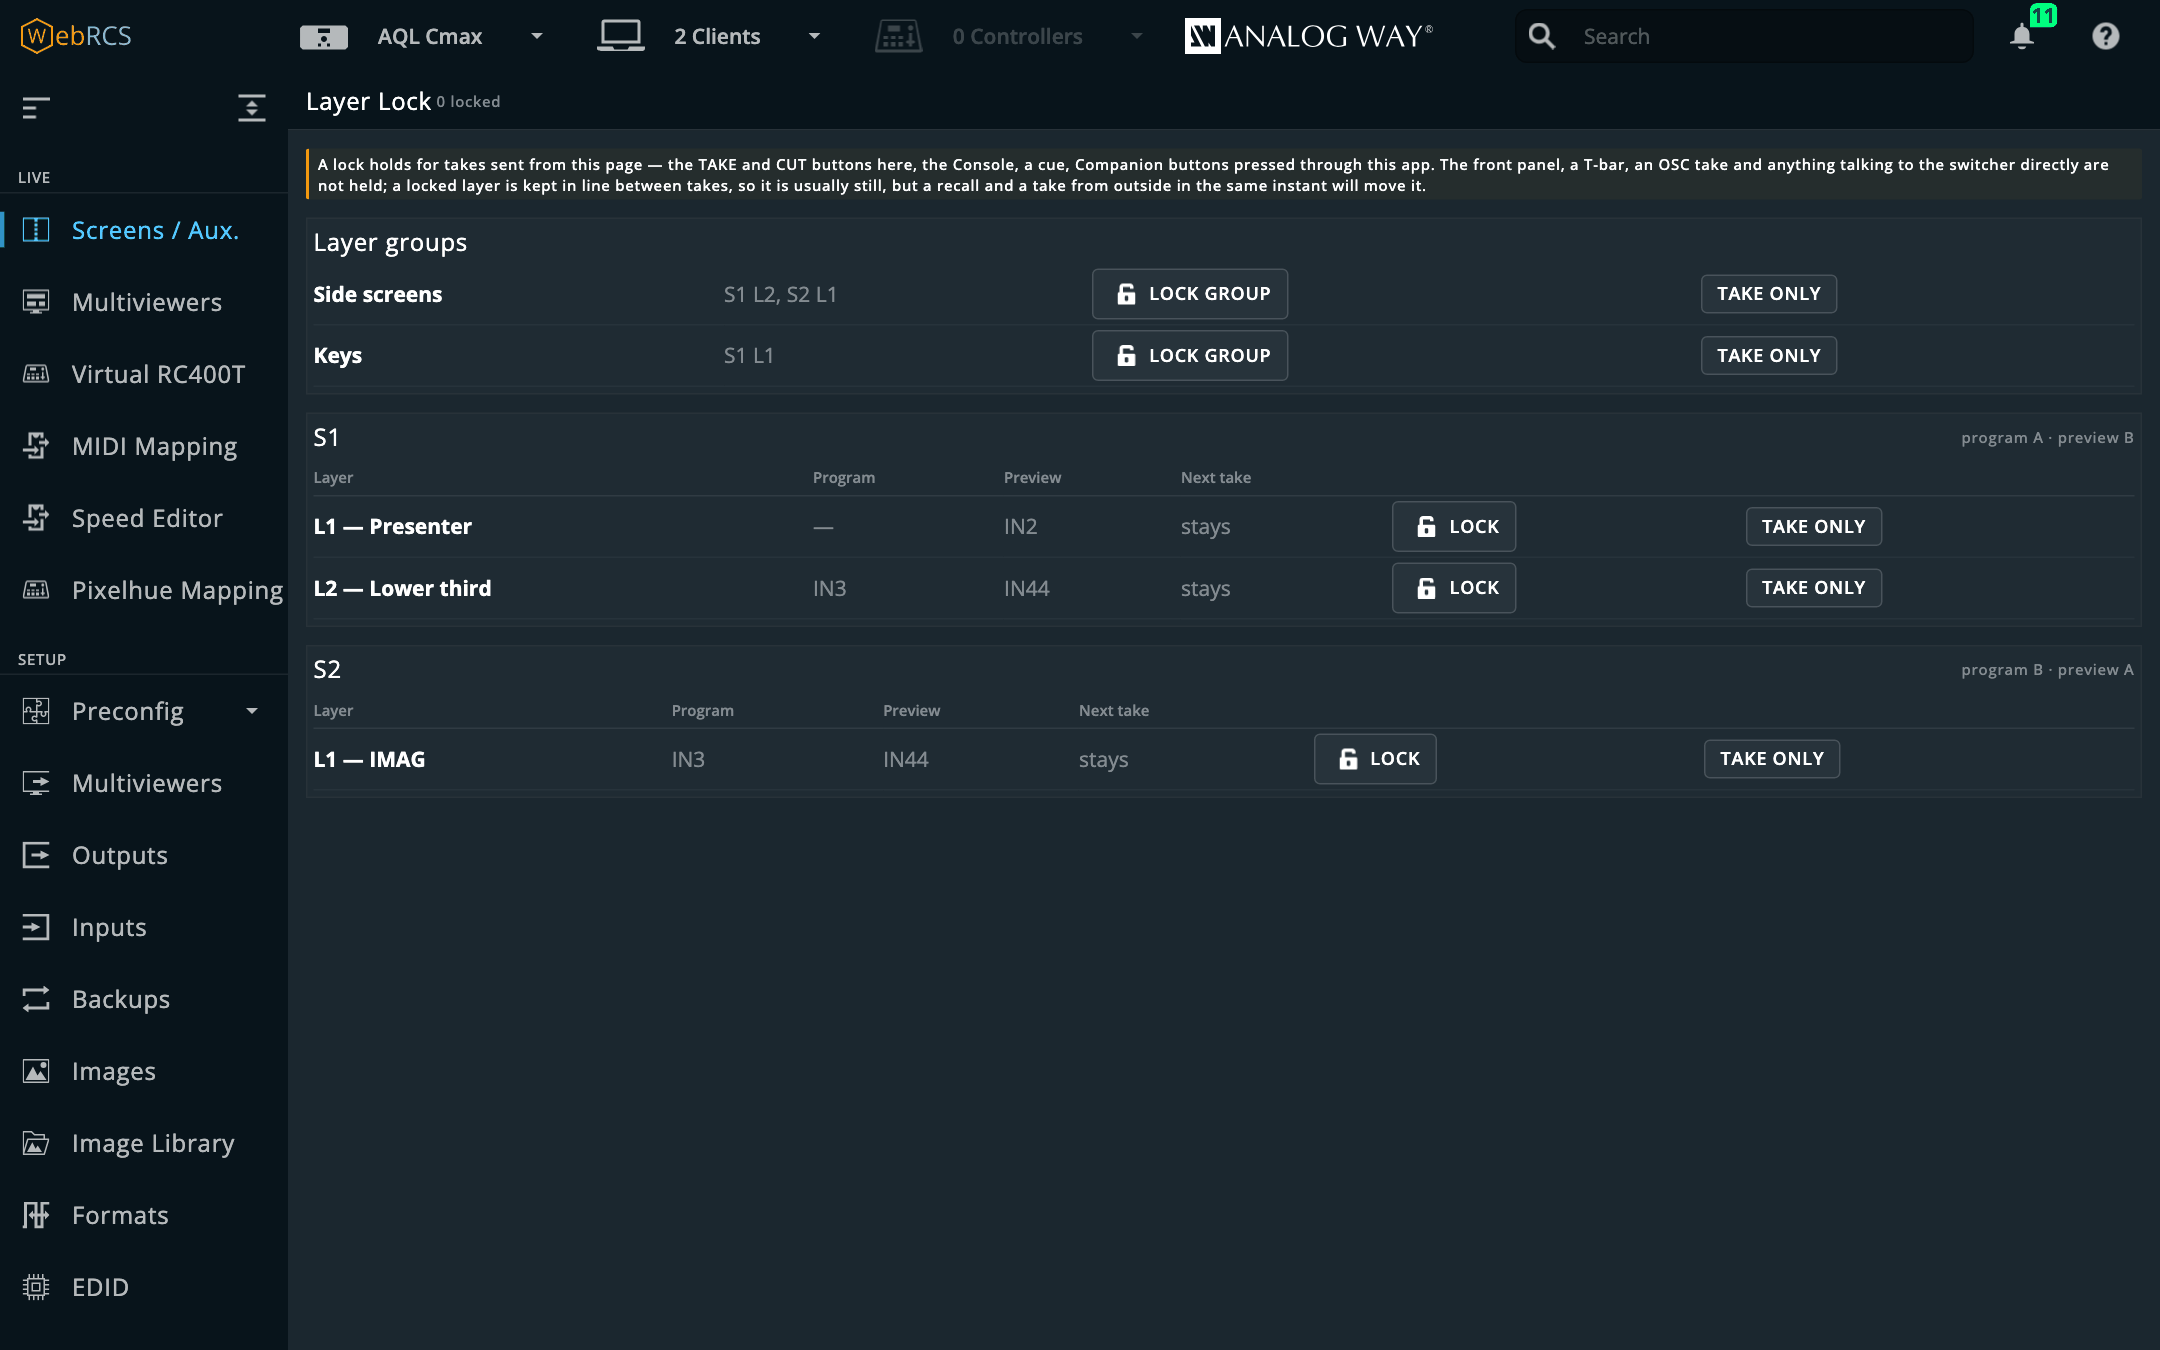Screen dimensions: 2160x1350
Task: Take only the L2 Lower third layer
Action: (x=1813, y=588)
